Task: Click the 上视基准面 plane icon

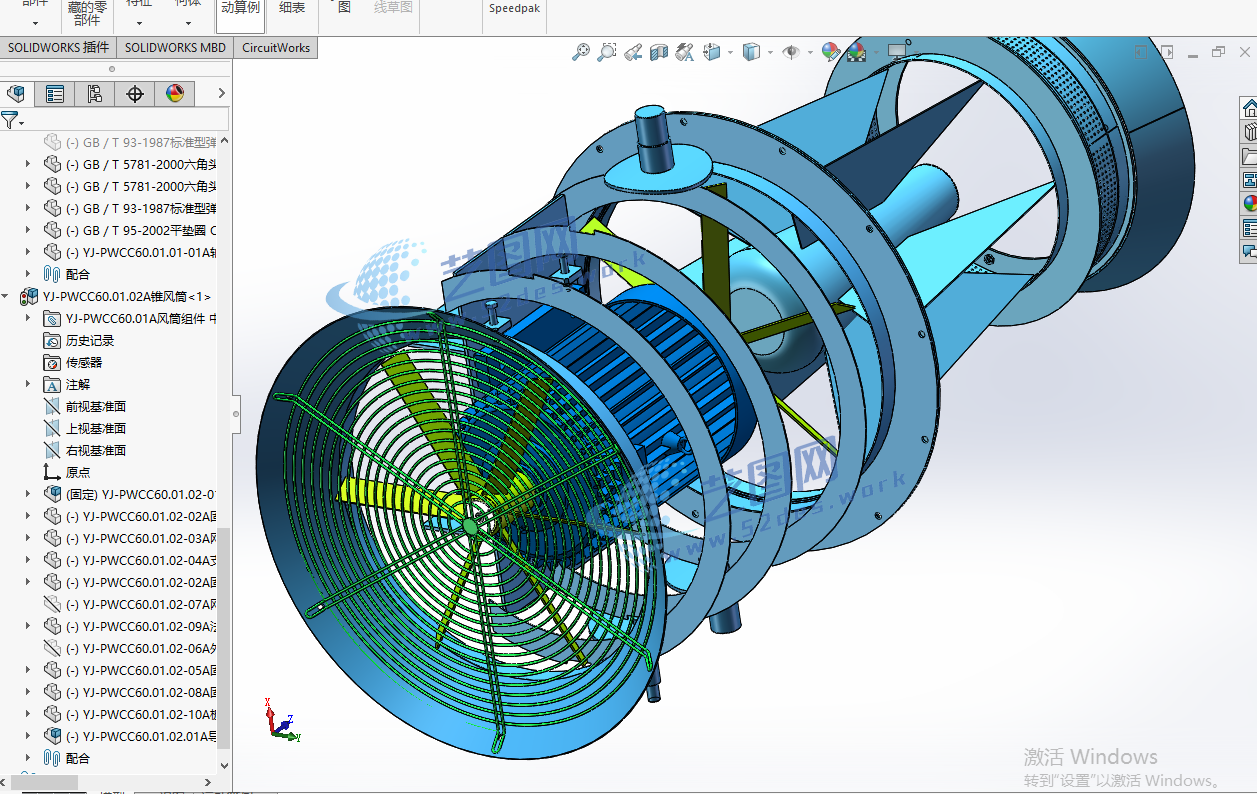Action: tap(52, 428)
